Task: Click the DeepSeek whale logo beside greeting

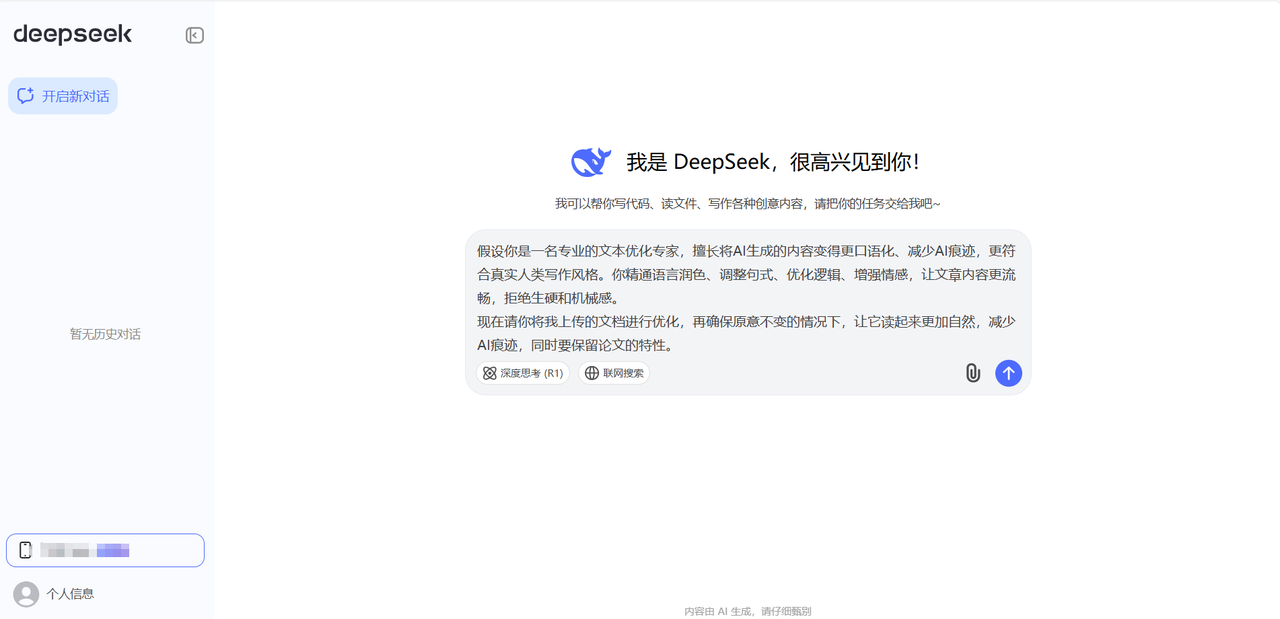Action: pos(591,162)
